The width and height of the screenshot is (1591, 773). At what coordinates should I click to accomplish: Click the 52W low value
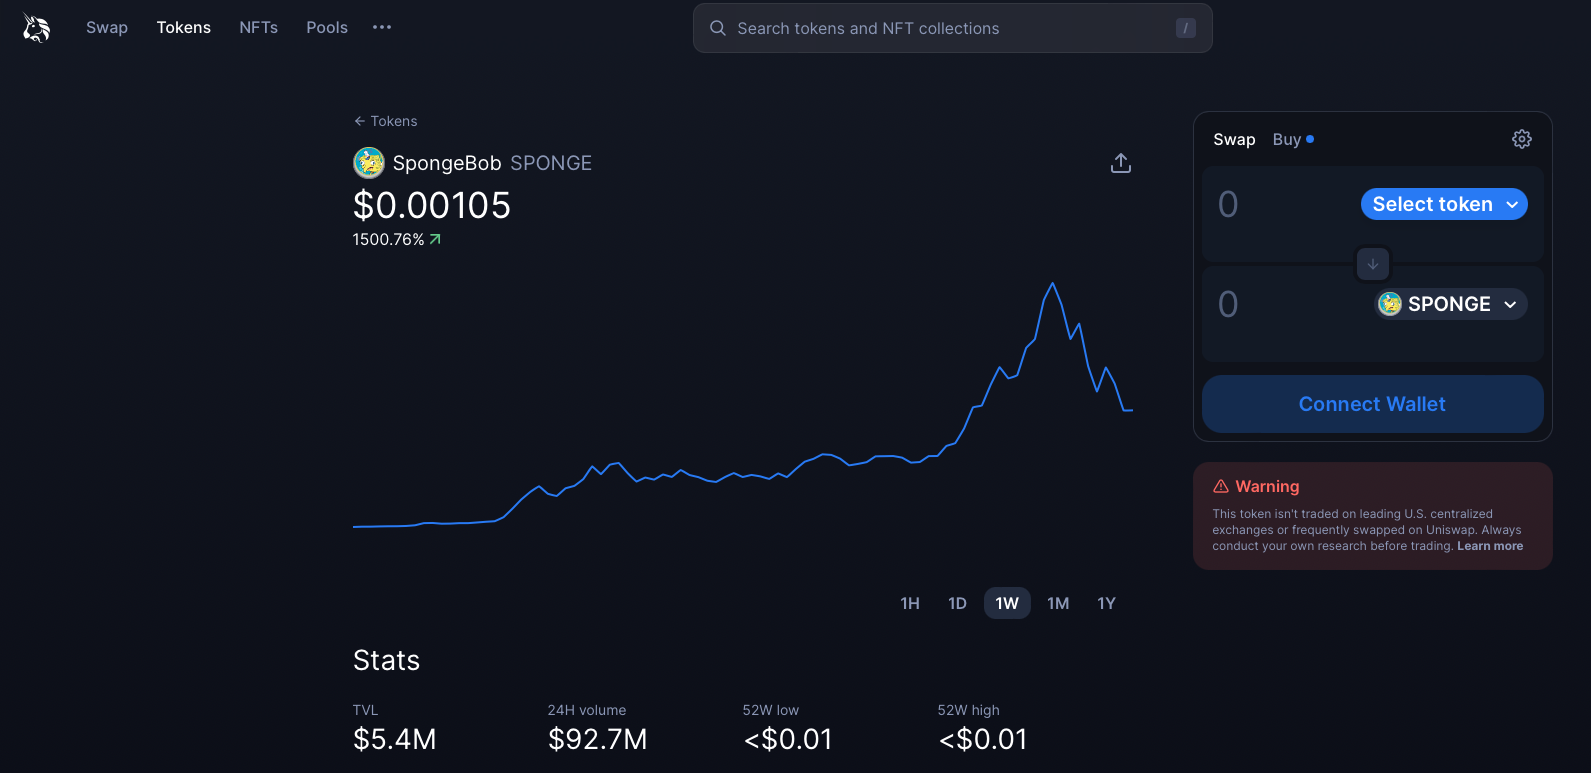click(788, 739)
